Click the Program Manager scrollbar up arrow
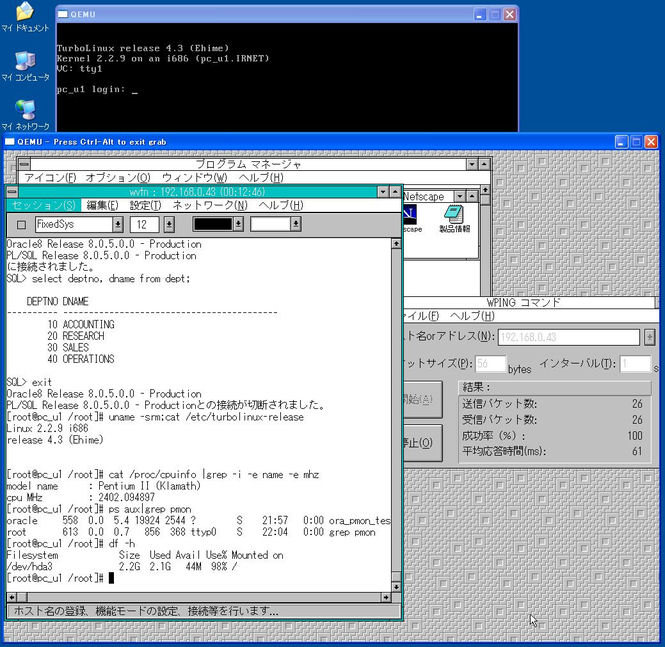This screenshot has width=665, height=647. [x=485, y=190]
